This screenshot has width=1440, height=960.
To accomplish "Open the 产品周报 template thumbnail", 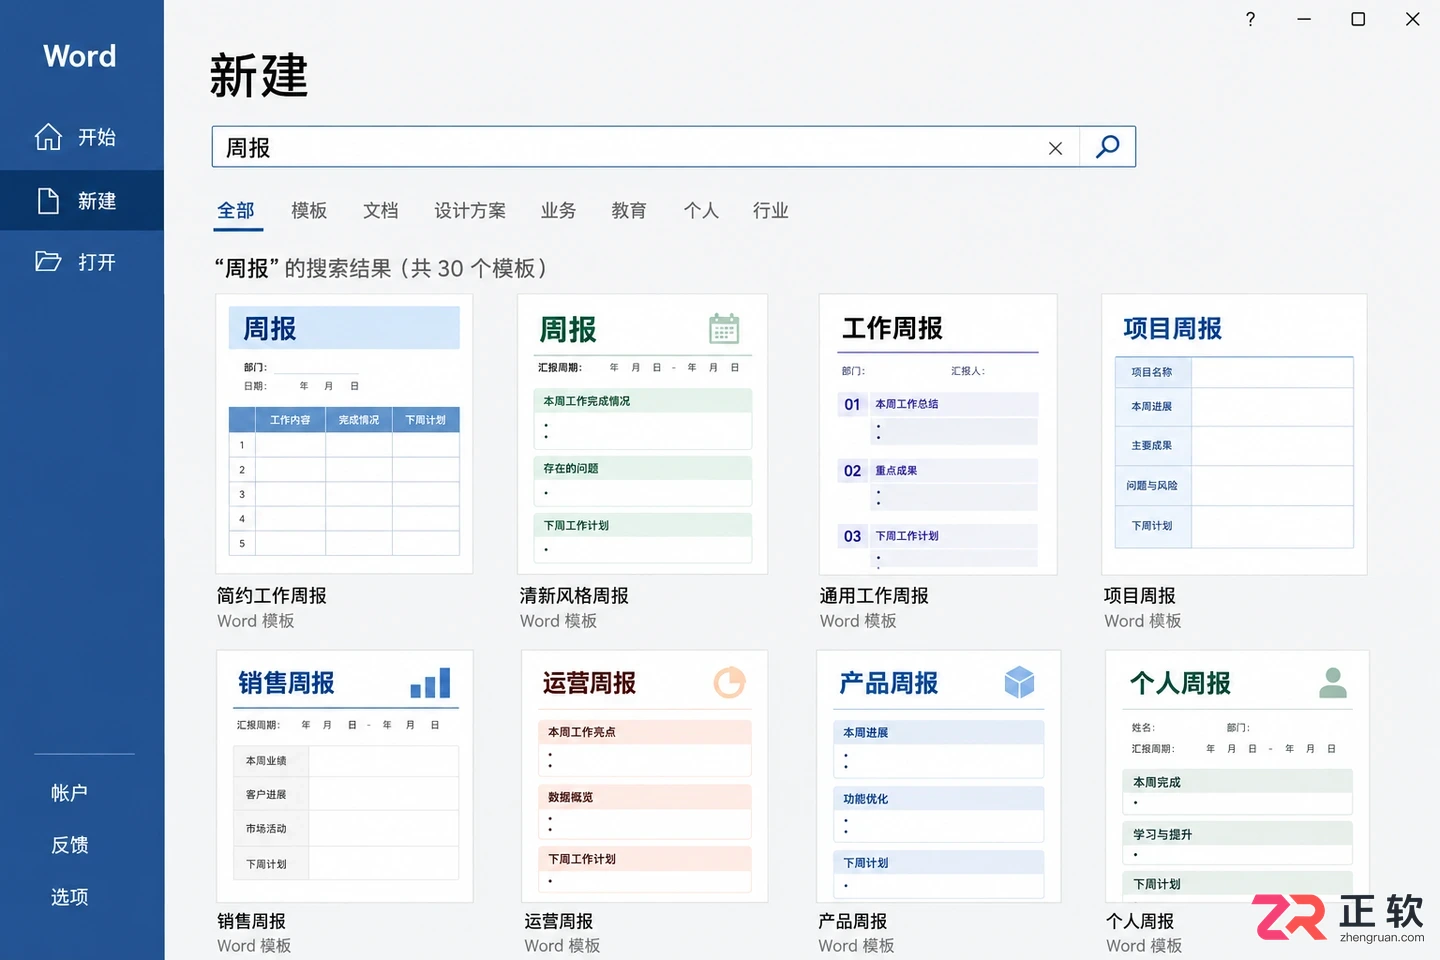I will [x=939, y=776].
